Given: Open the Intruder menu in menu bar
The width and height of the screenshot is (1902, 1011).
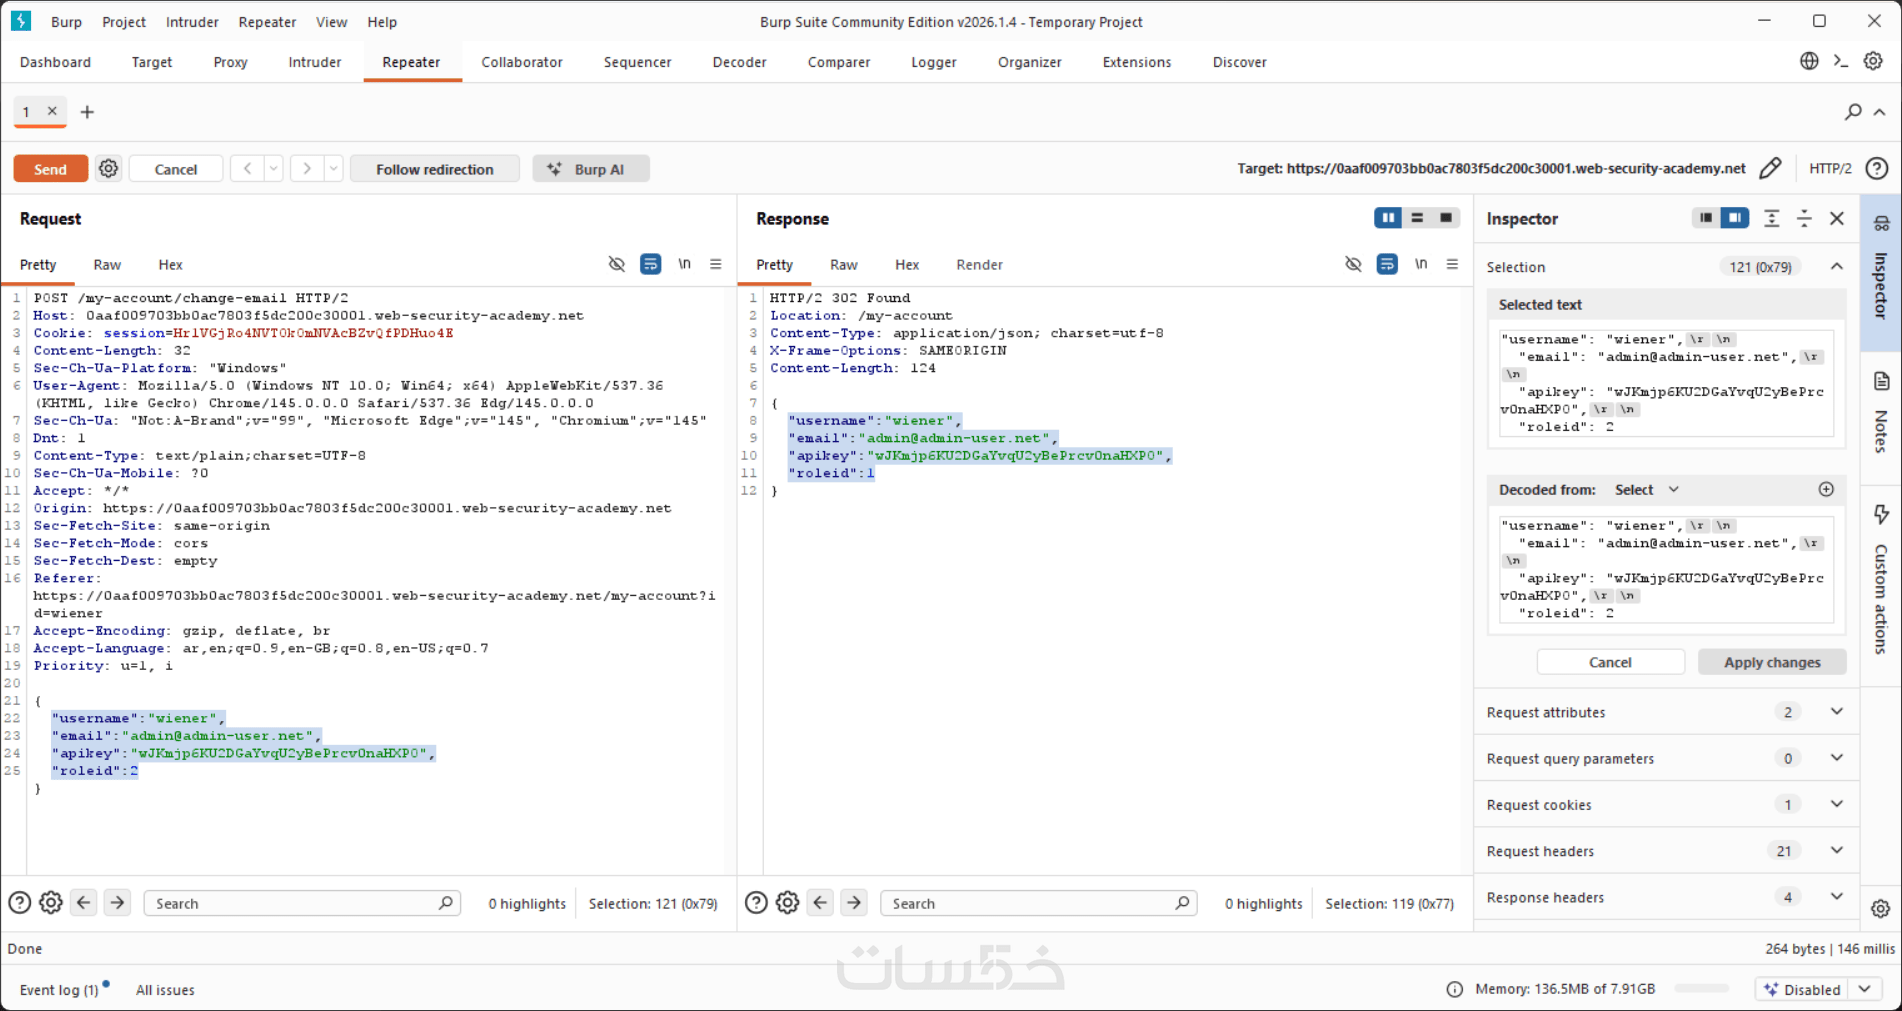Looking at the screenshot, I should pos(192,21).
